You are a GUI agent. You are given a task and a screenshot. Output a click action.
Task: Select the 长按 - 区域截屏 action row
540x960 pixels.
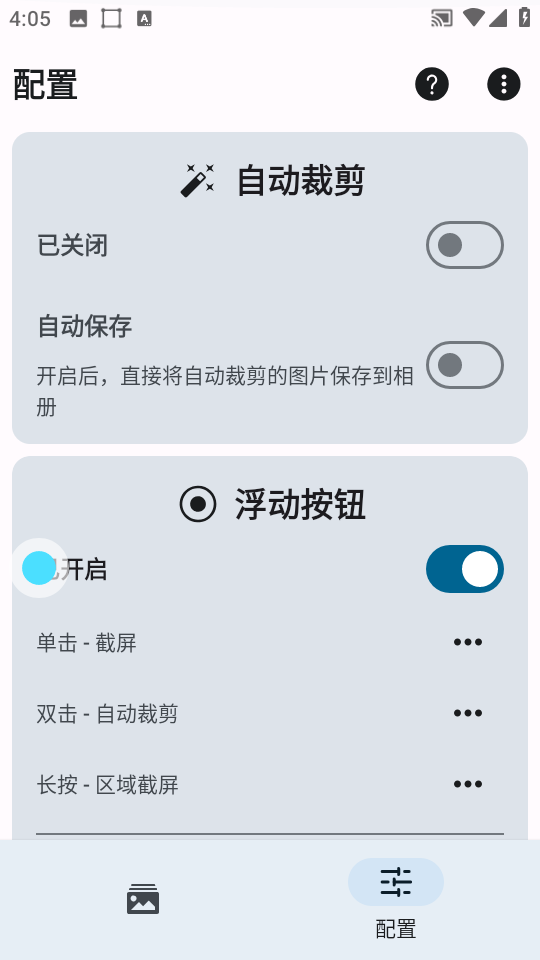270,784
